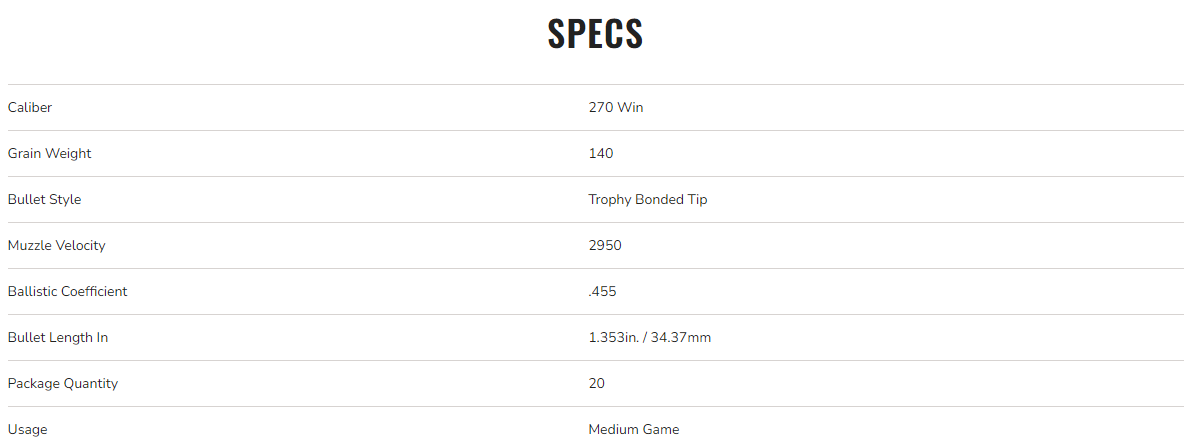Screen dimensions: 1197x447
Task: Select the 270 Win caliber value
Action: coord(615,107)
